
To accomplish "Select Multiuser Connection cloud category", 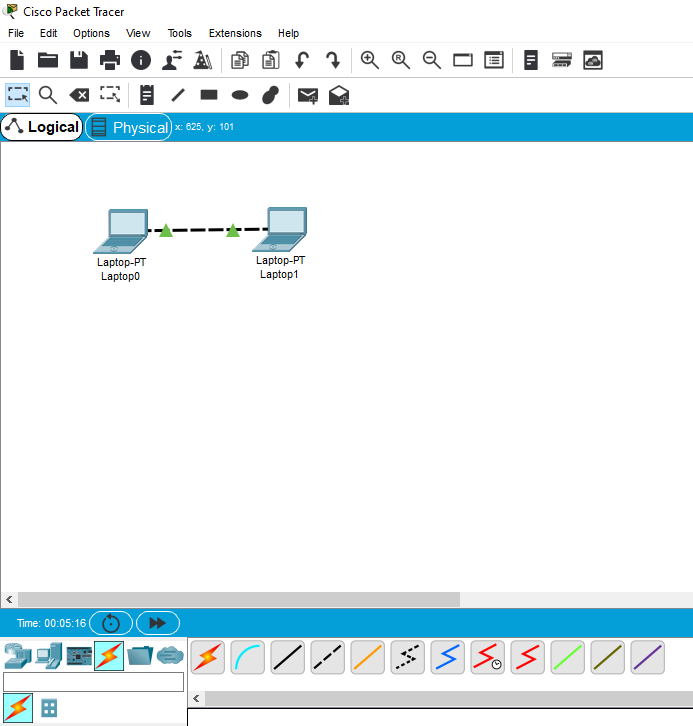I will [170, 656].
